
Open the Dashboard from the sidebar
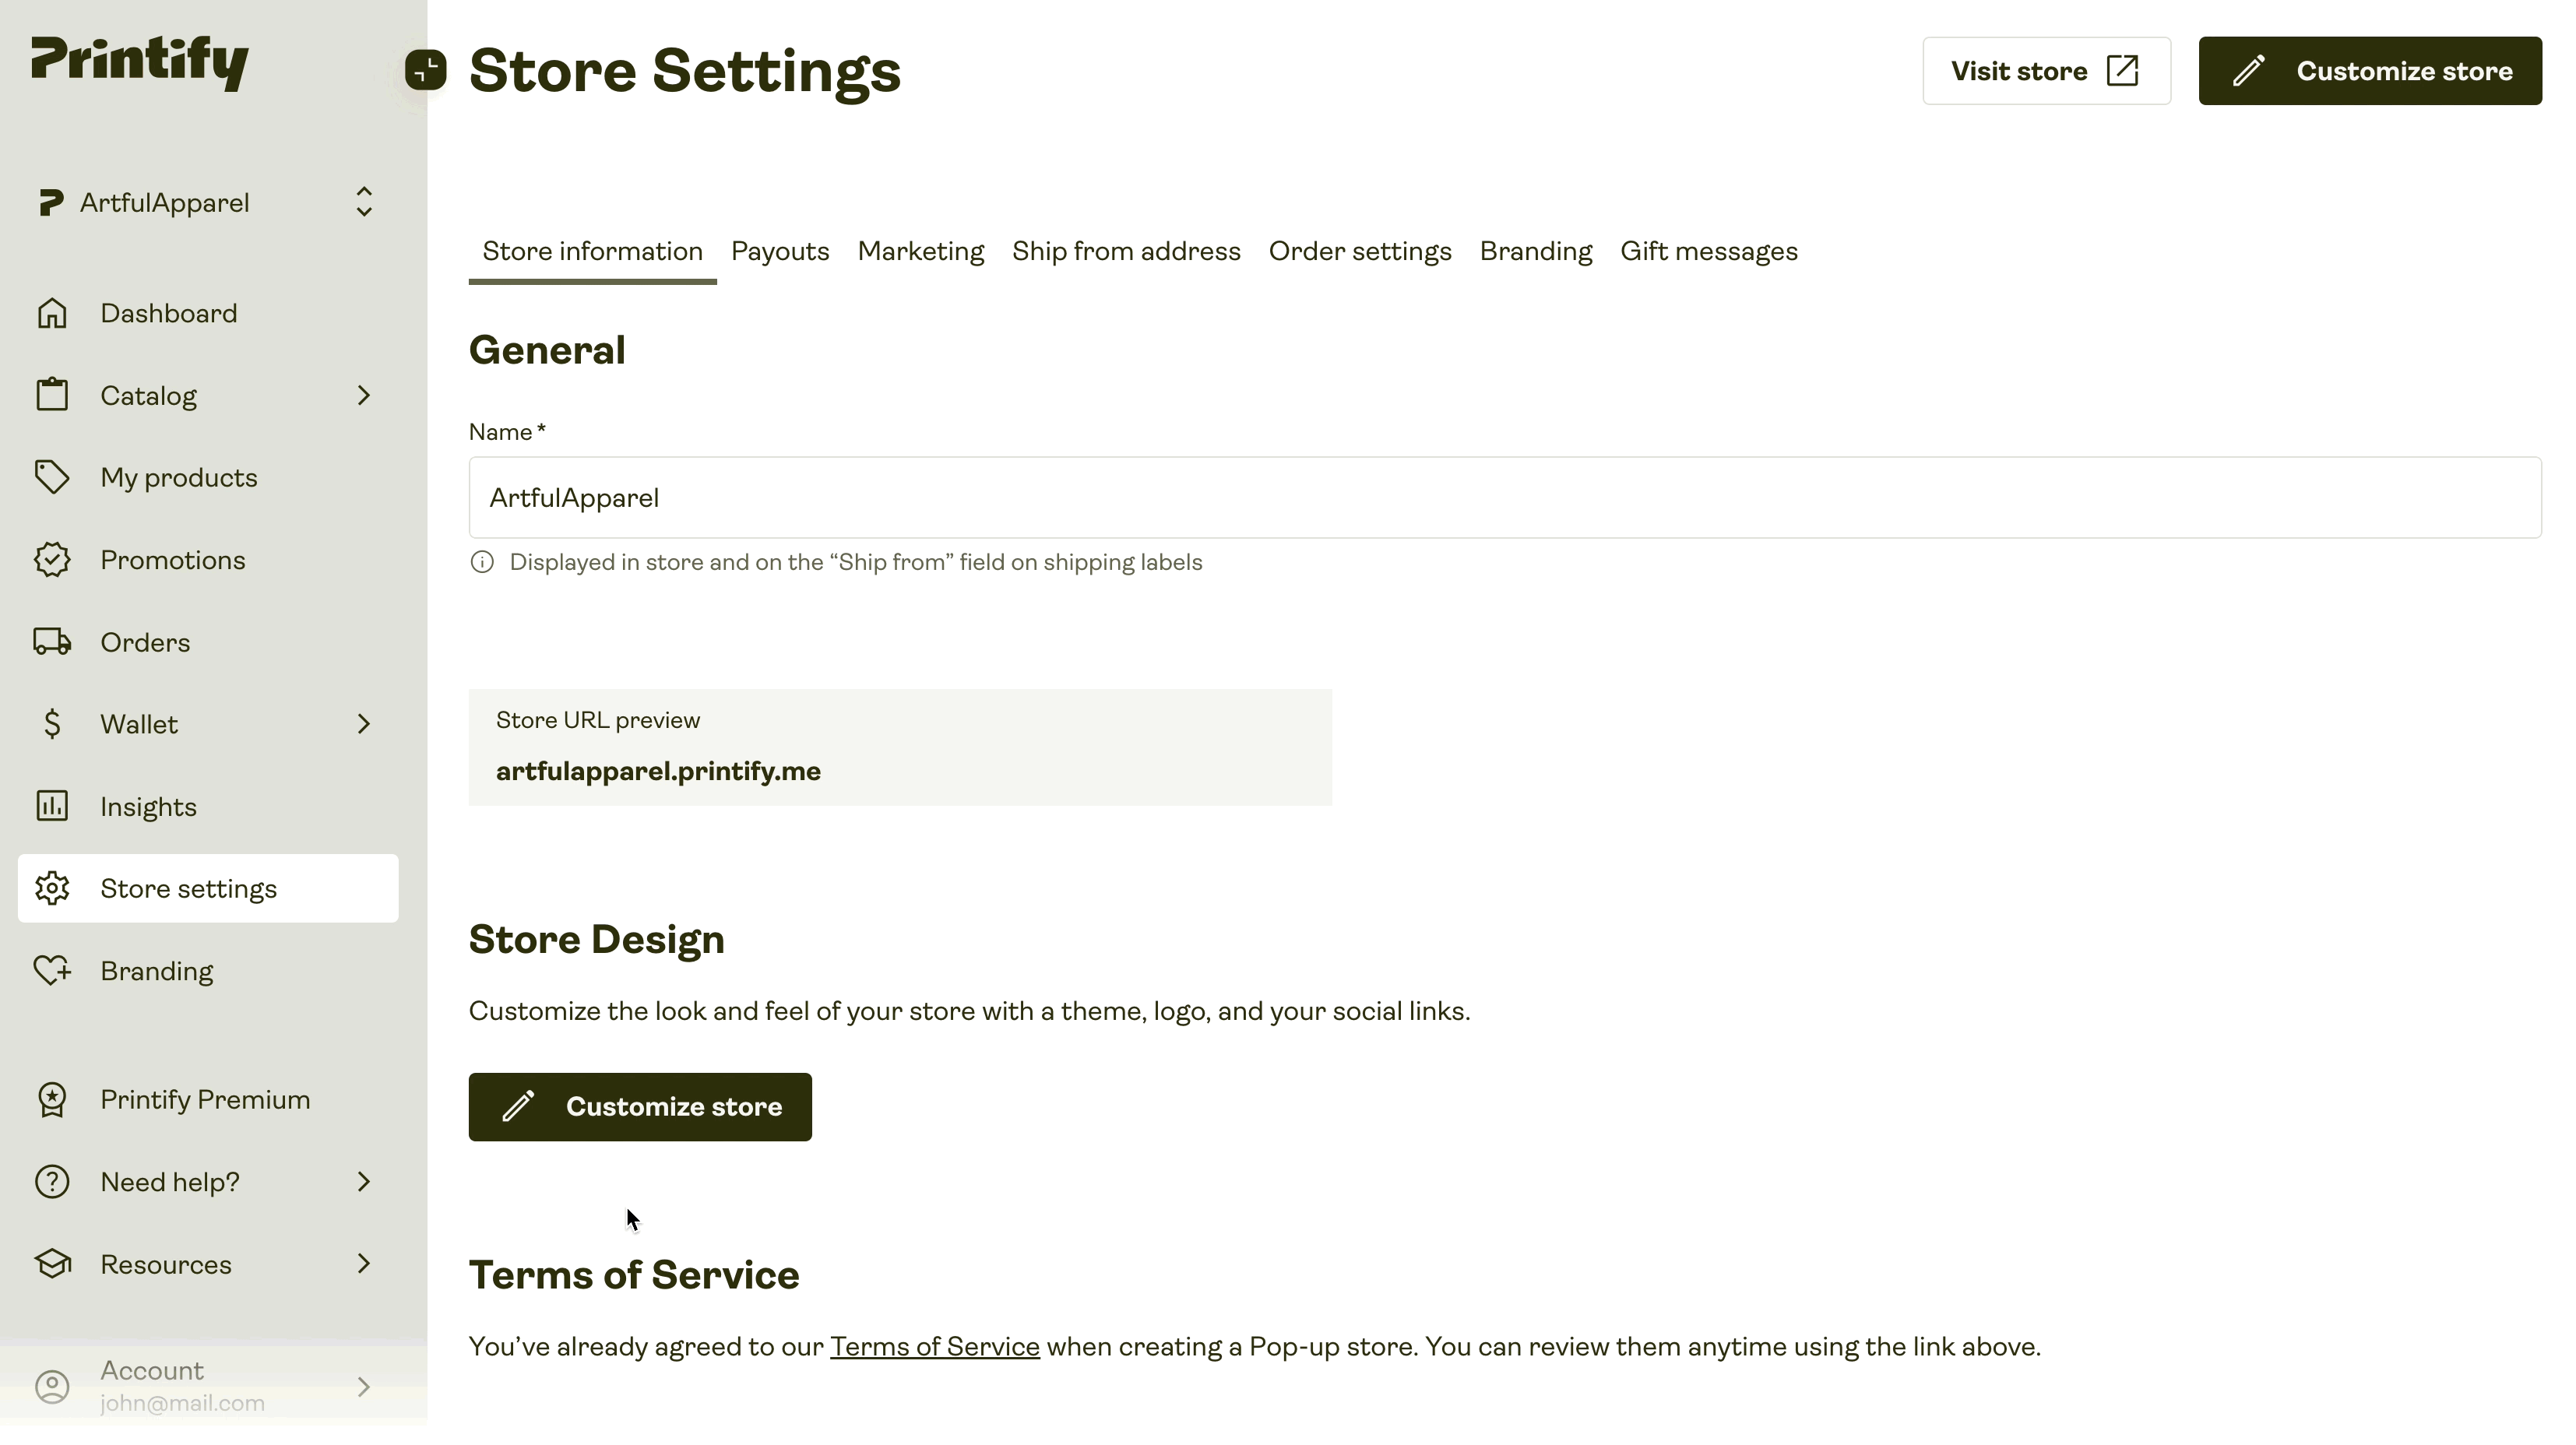[x=168, y=313]
